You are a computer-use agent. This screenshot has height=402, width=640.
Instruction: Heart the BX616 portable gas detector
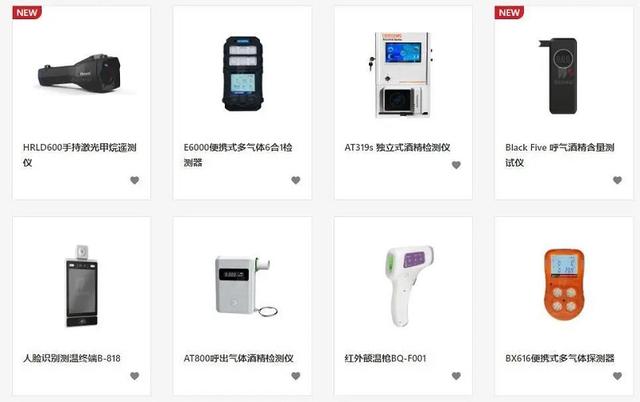tap(618, 376)
